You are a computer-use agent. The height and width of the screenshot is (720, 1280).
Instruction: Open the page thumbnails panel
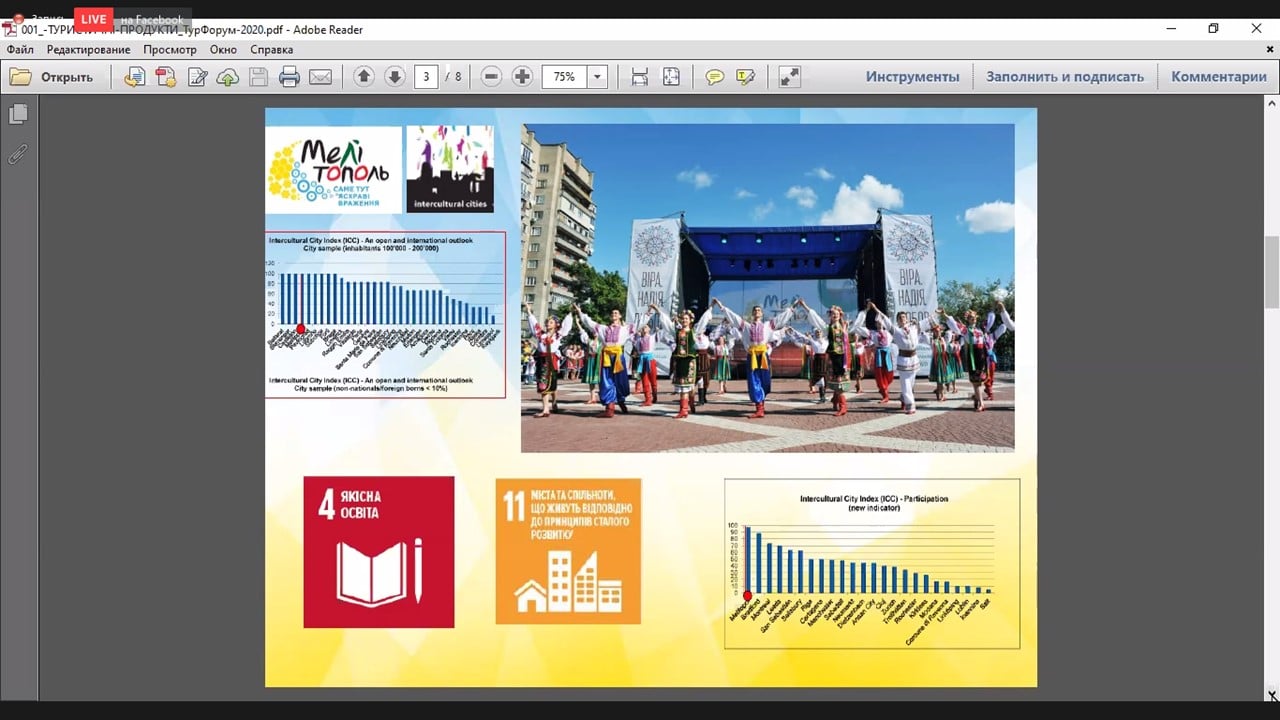click(x=18, y=115)
